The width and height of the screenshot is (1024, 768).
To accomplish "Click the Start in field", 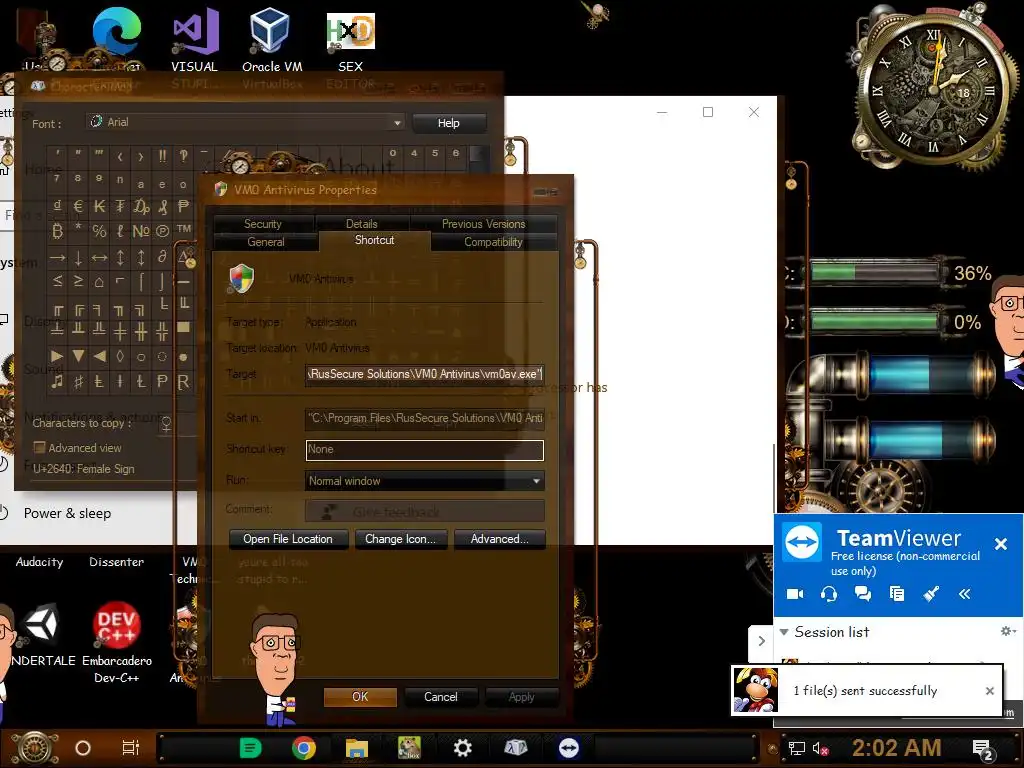I will click(424, 418).
